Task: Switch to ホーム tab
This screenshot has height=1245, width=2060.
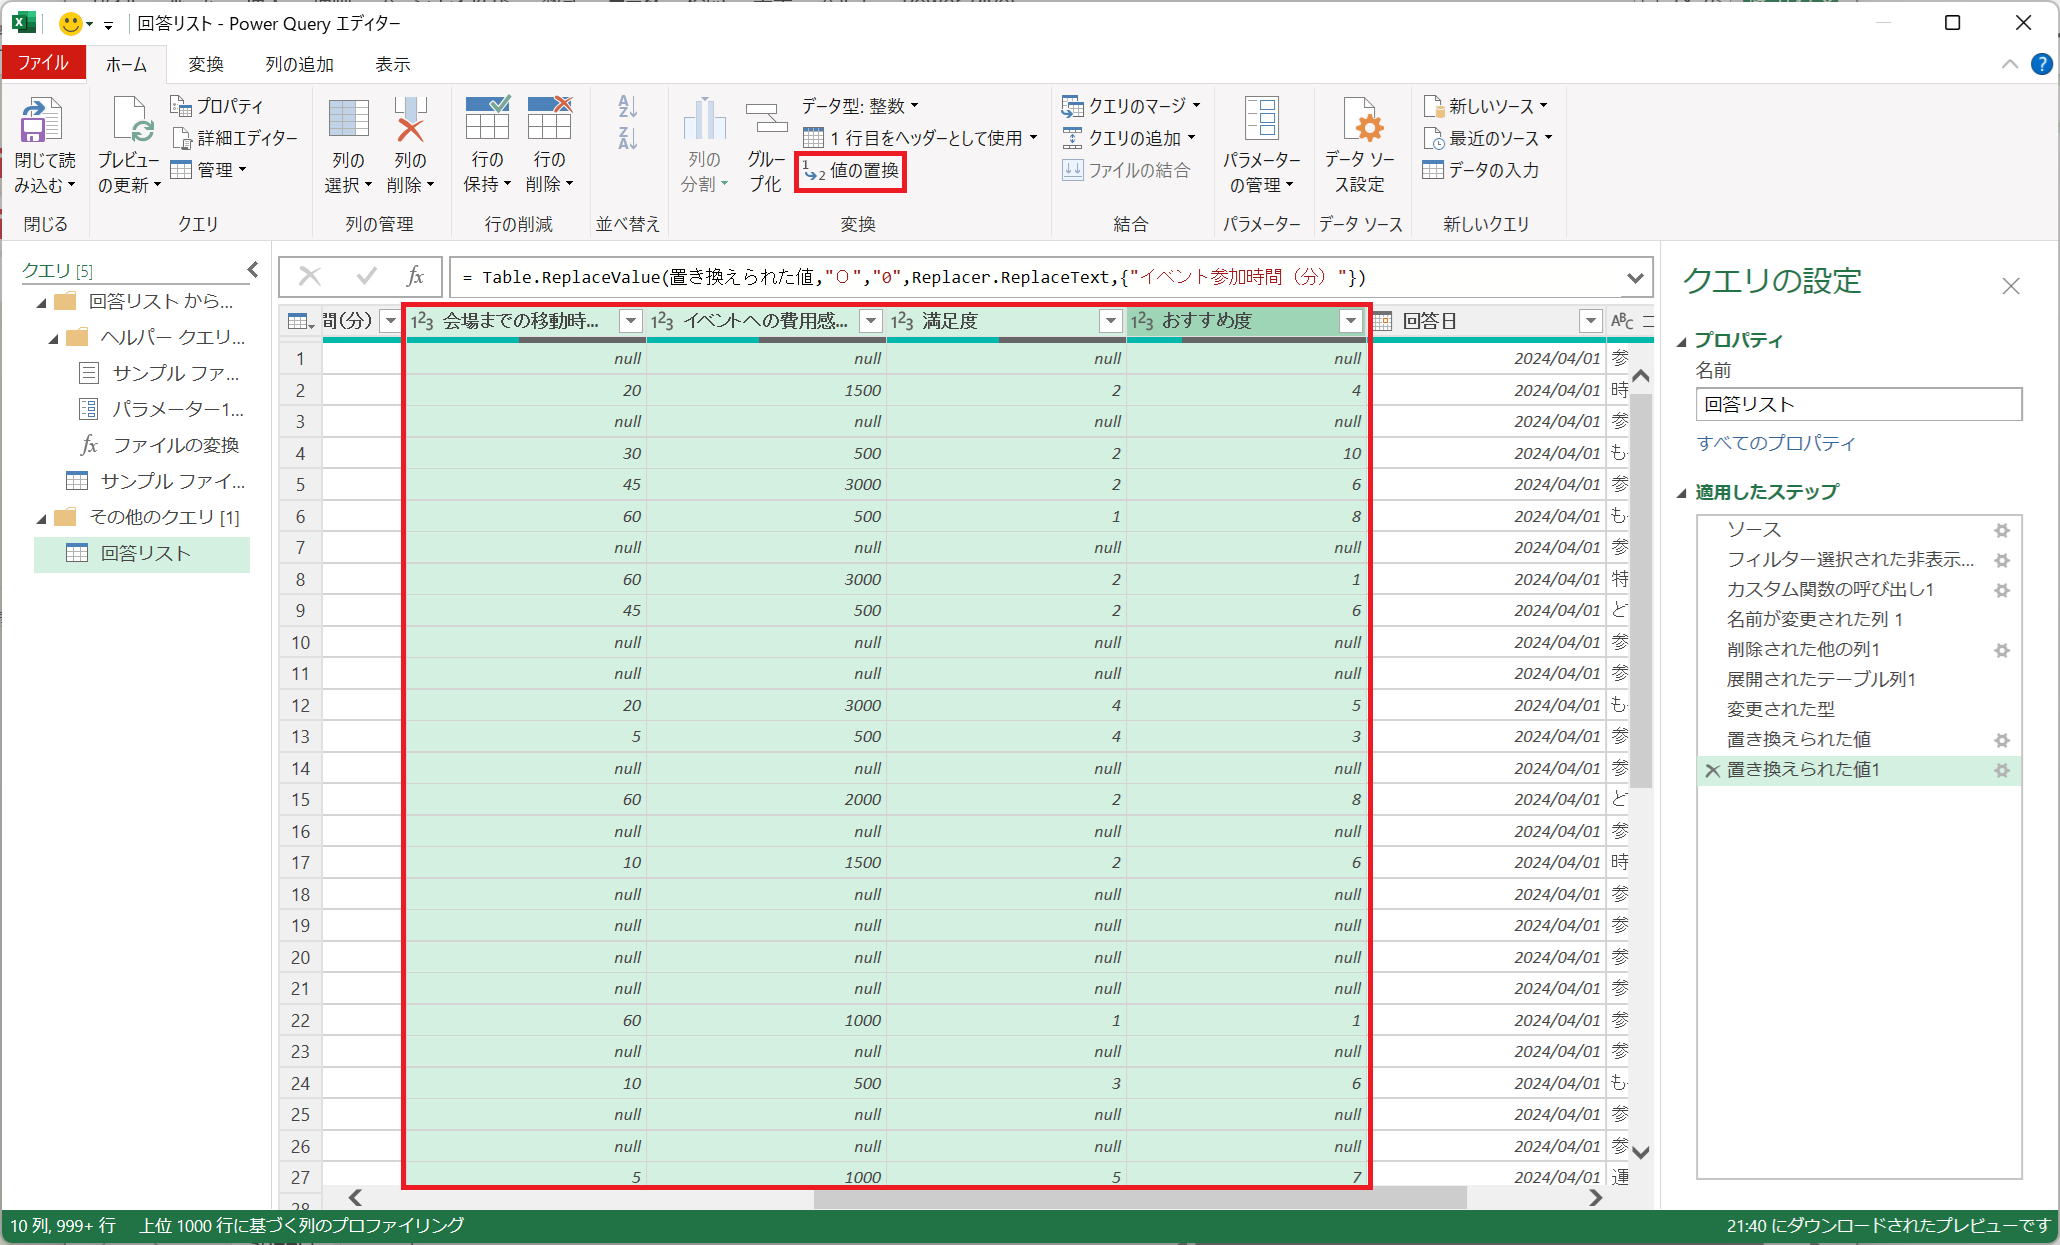Action: tap(126, 64)
